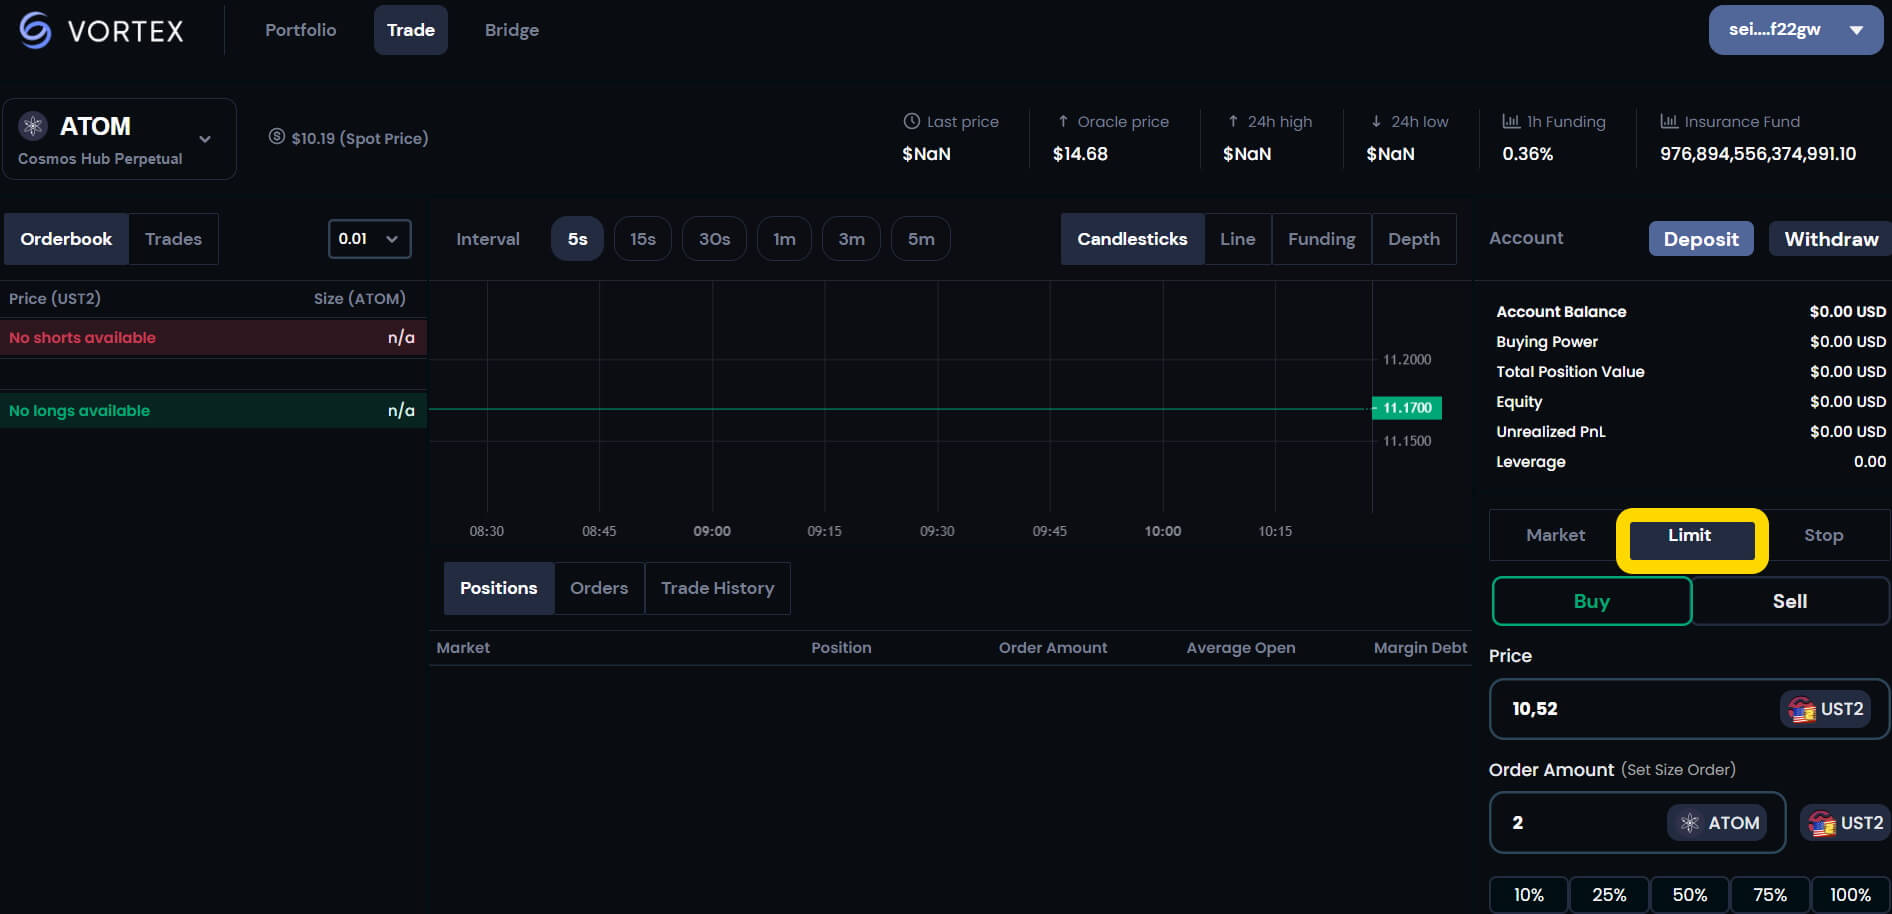Select the 1m chart interval
This screenshot has width=1892, height=914.
[784, 239]
